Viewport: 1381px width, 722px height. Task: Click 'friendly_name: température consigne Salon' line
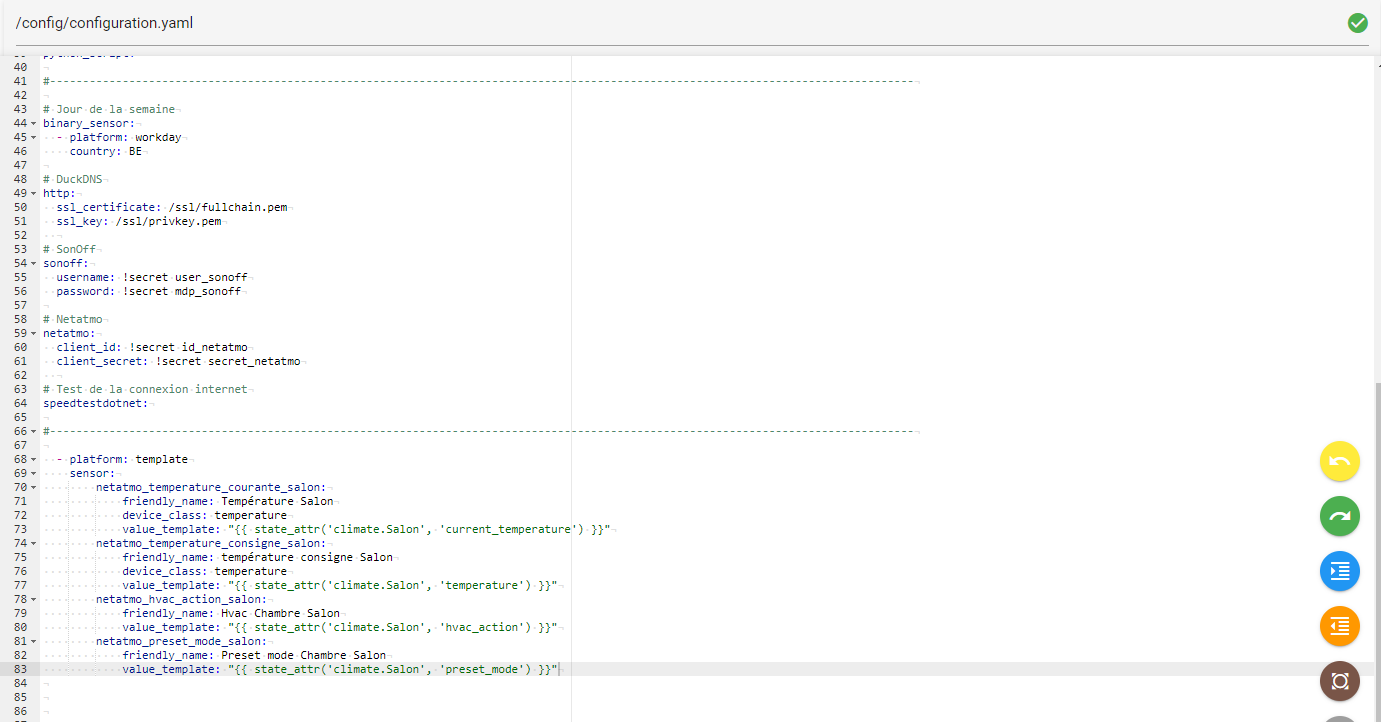(258, 557)
